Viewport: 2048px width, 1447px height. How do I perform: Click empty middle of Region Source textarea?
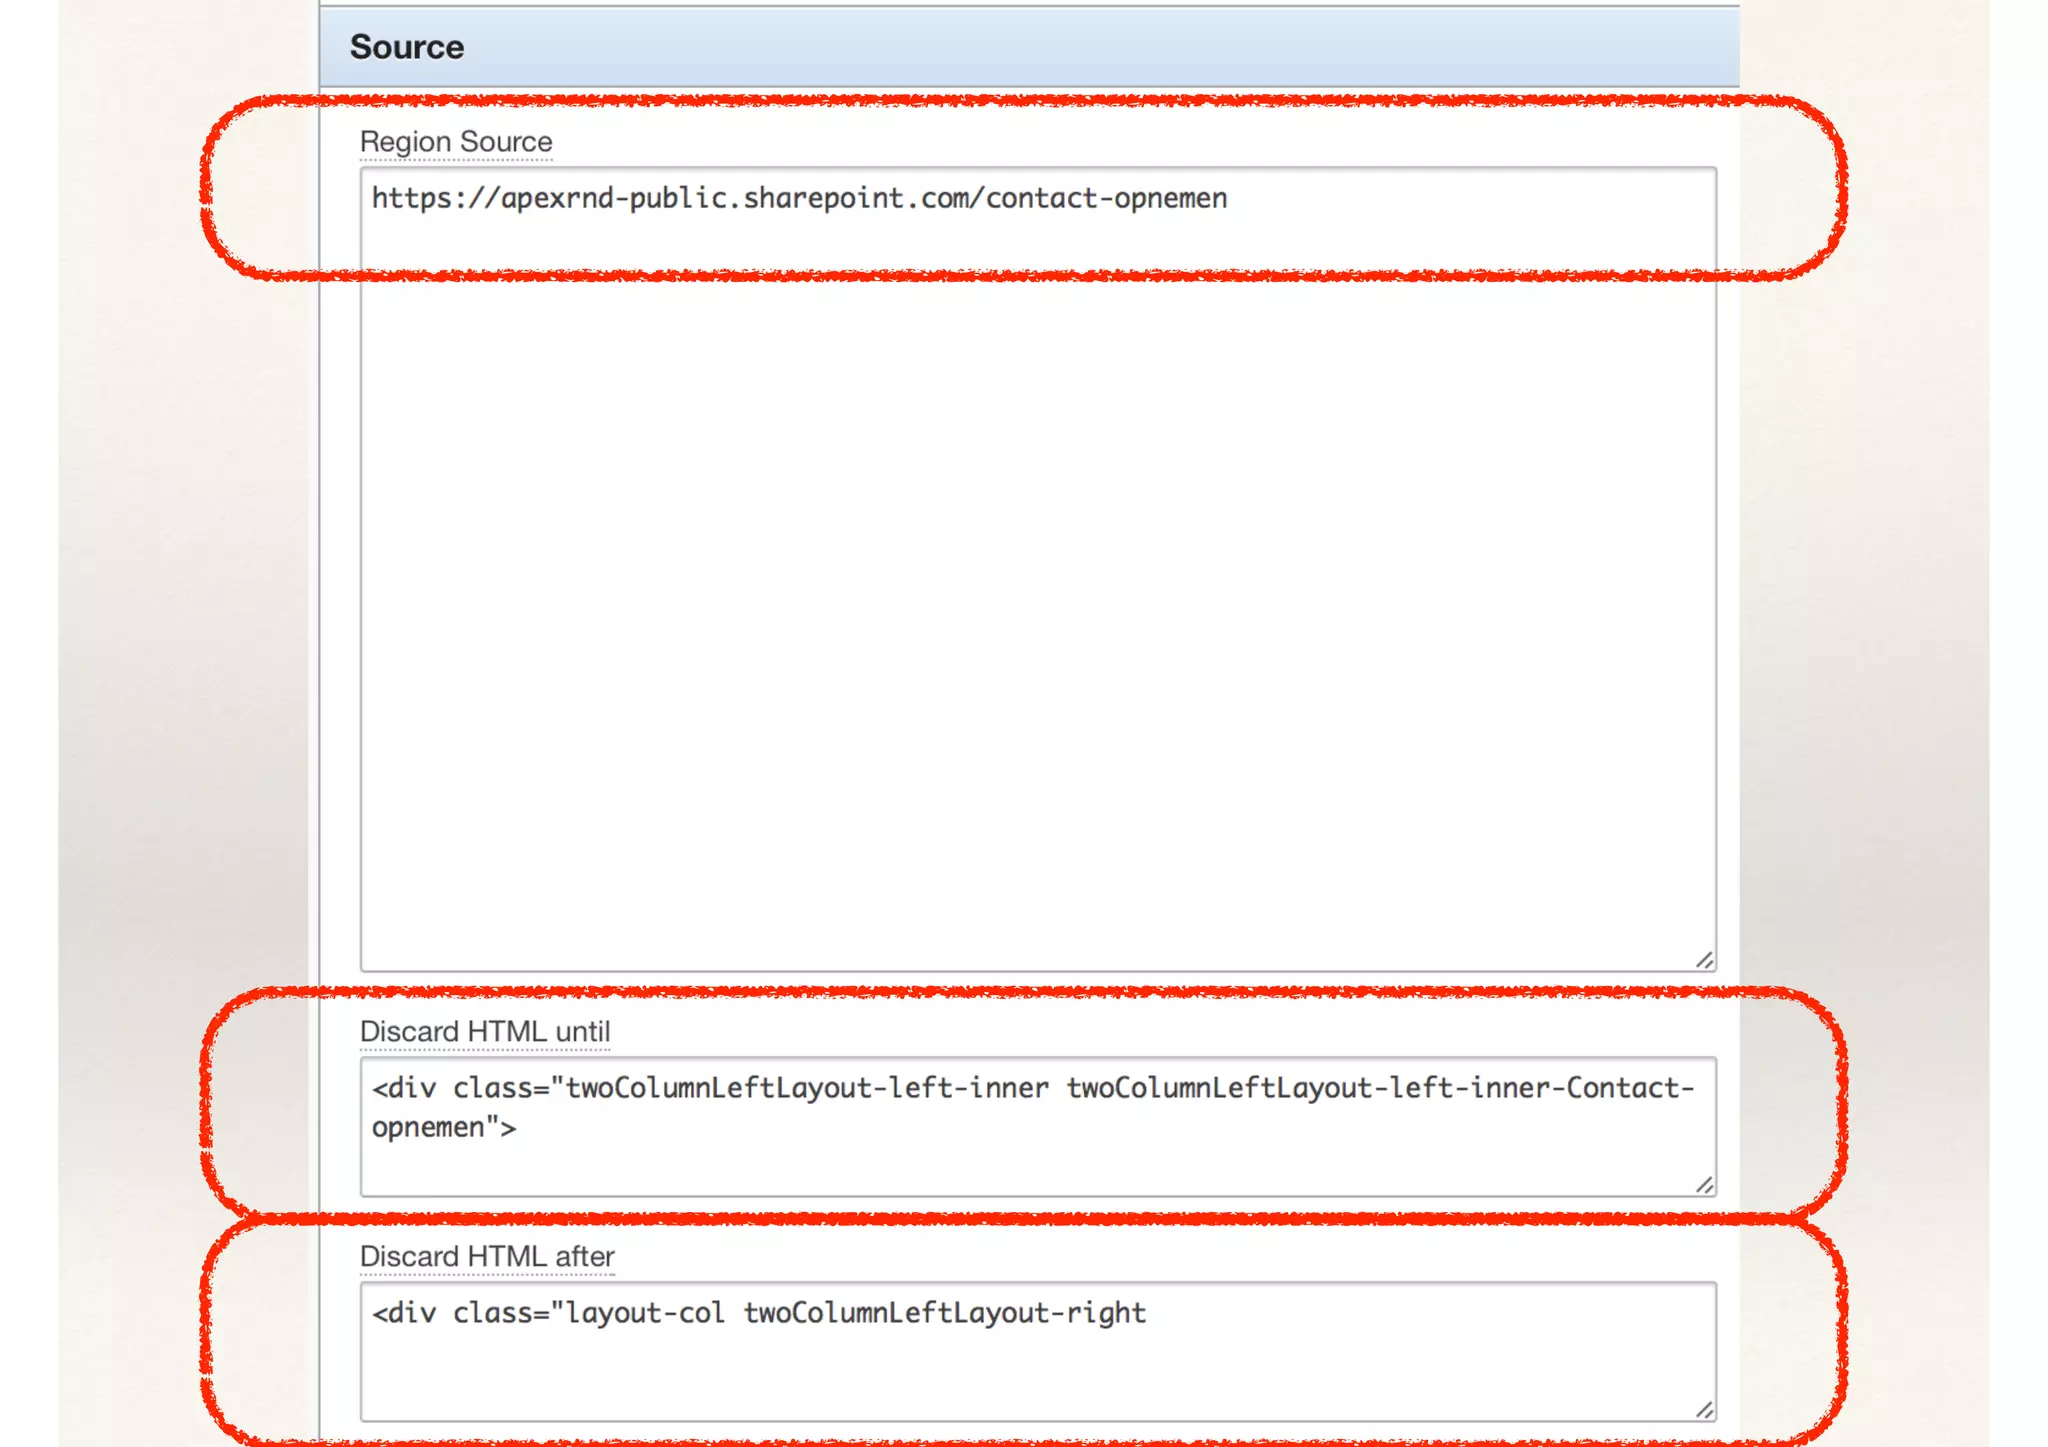(1037, 600)
